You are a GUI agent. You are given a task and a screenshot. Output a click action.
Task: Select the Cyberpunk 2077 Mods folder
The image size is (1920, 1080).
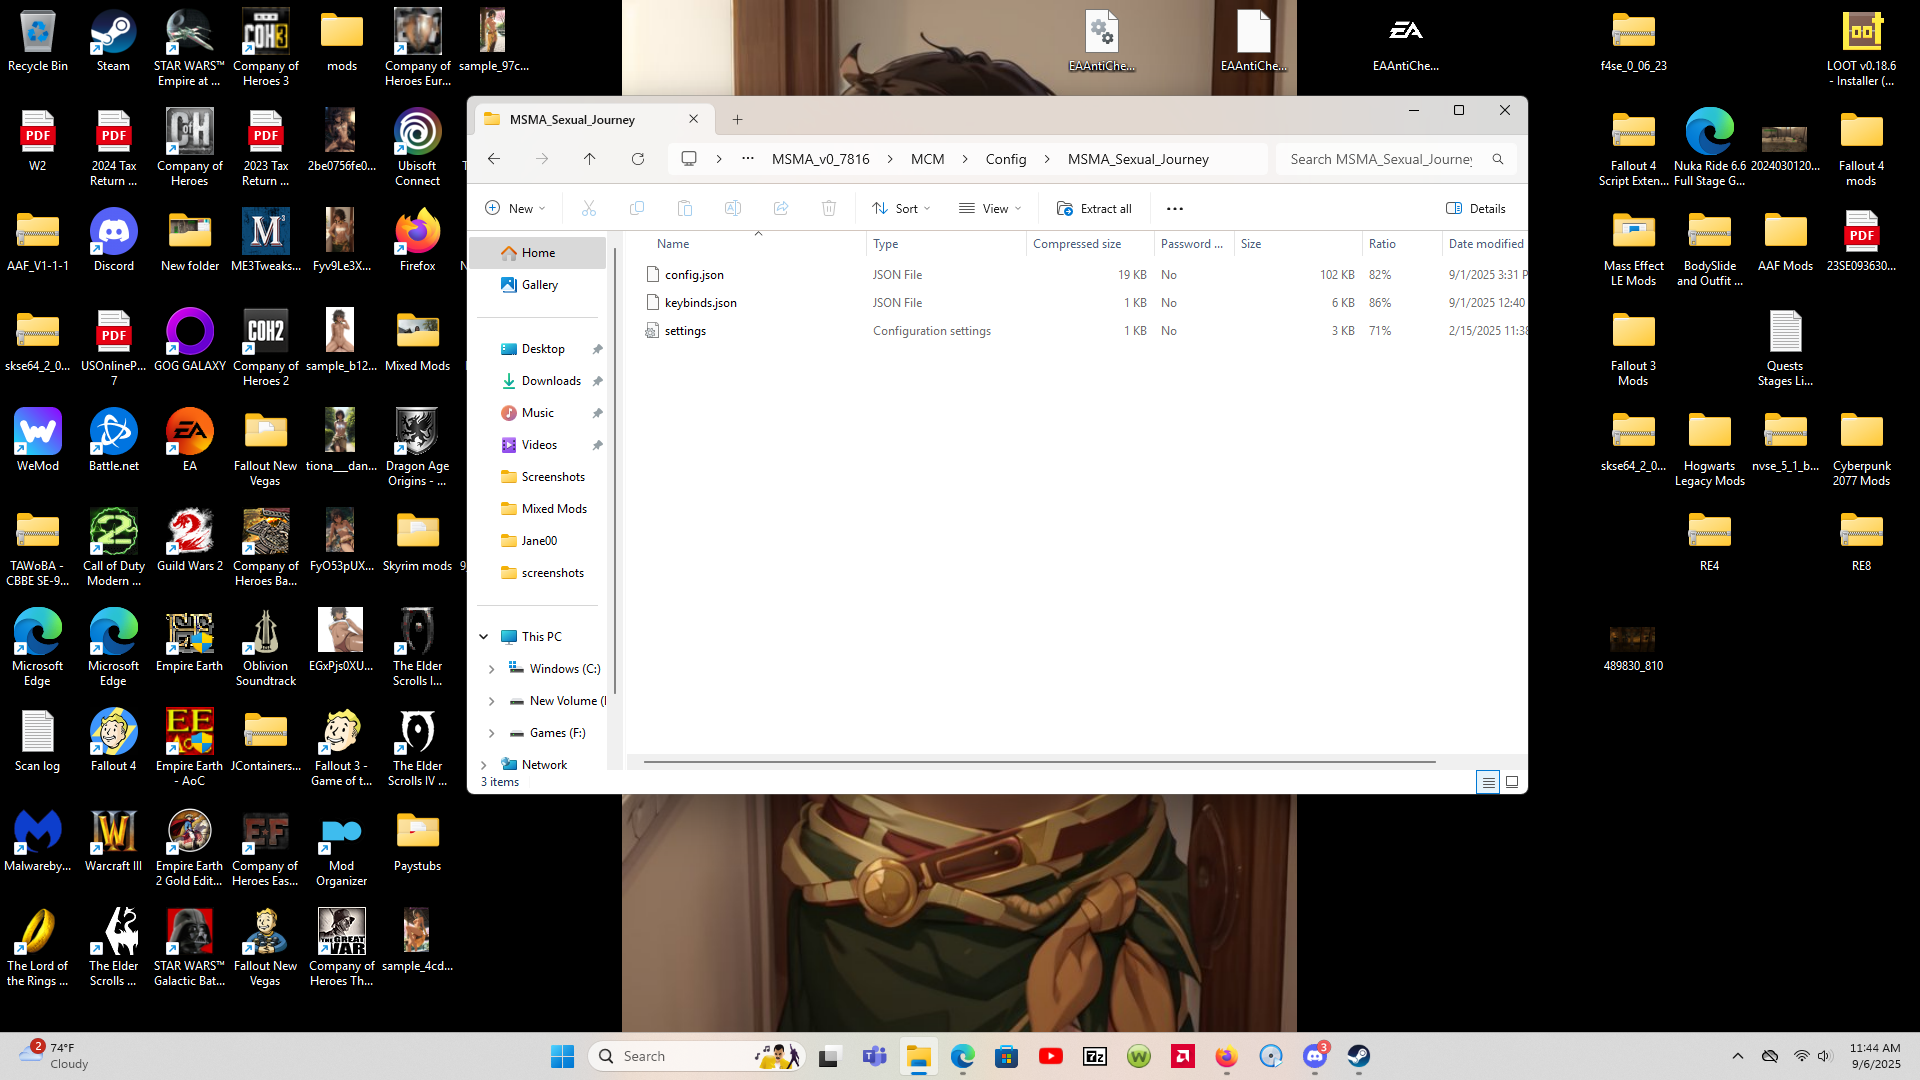coord(1861,449)
